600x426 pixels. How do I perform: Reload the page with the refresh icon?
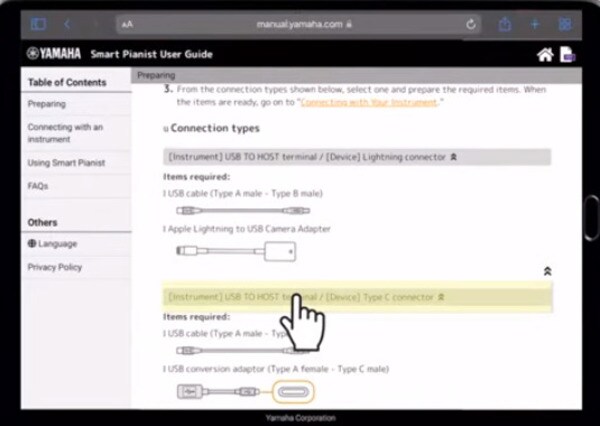pyautogui.click(x=471, y=24)
